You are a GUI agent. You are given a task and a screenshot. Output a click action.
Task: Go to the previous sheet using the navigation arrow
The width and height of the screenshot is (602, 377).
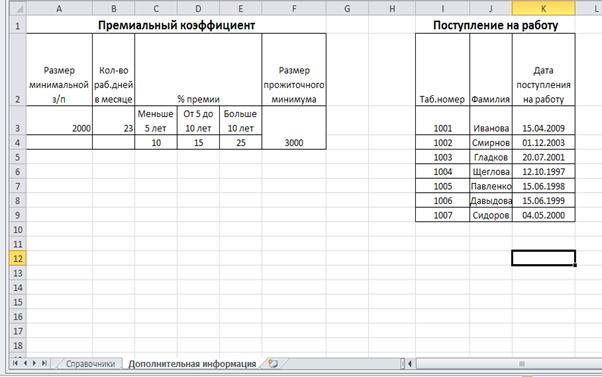25,363
